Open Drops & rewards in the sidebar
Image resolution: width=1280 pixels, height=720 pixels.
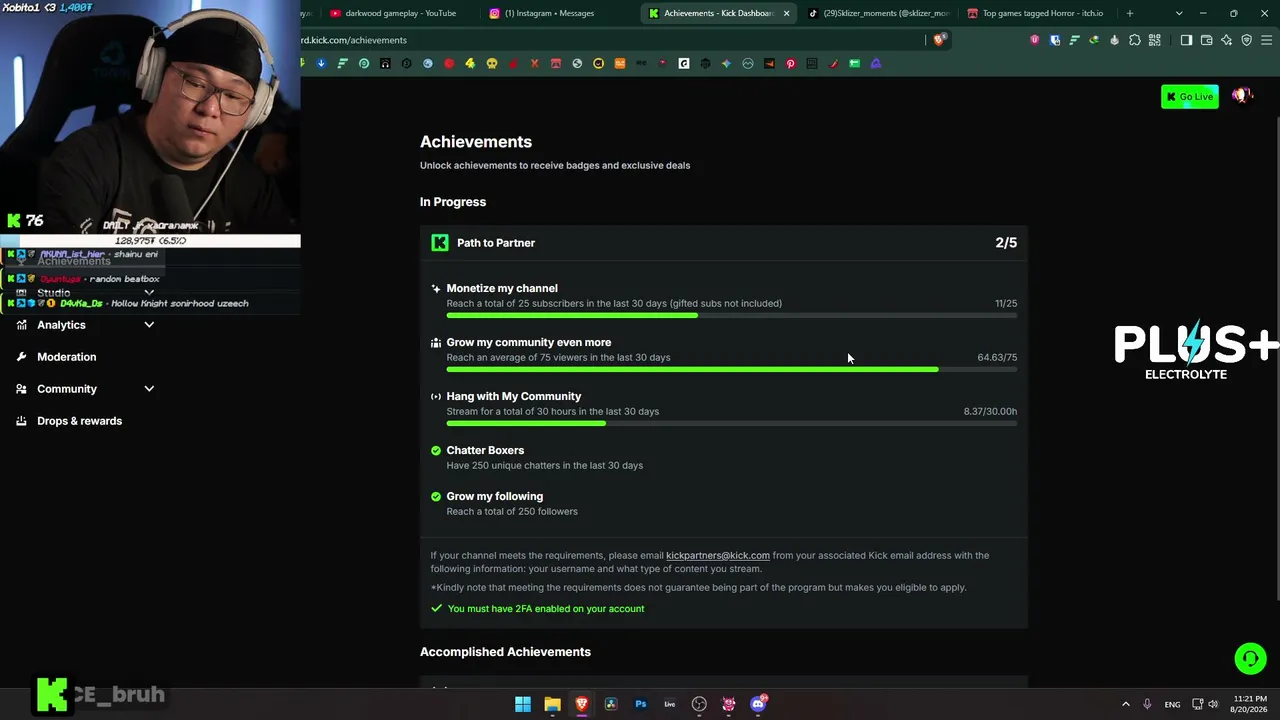click(79, 421)
